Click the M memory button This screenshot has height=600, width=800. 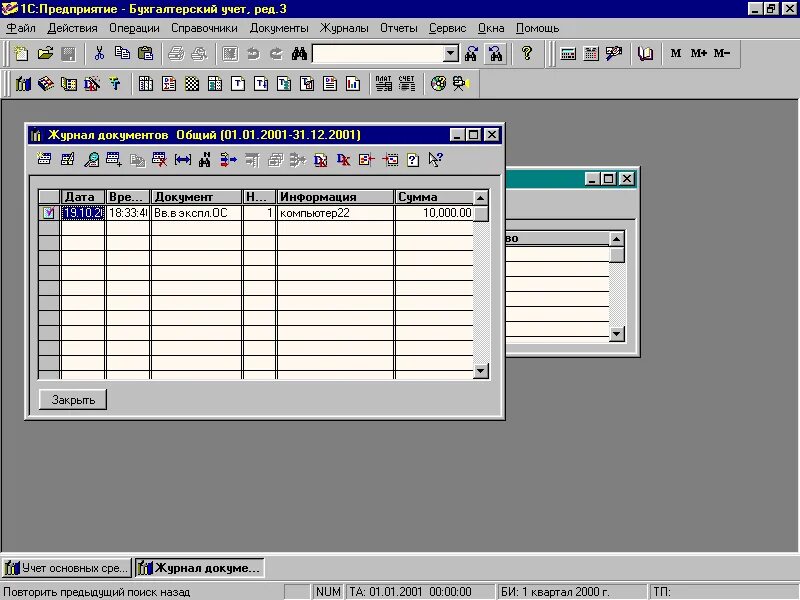[x=676, y=53]
